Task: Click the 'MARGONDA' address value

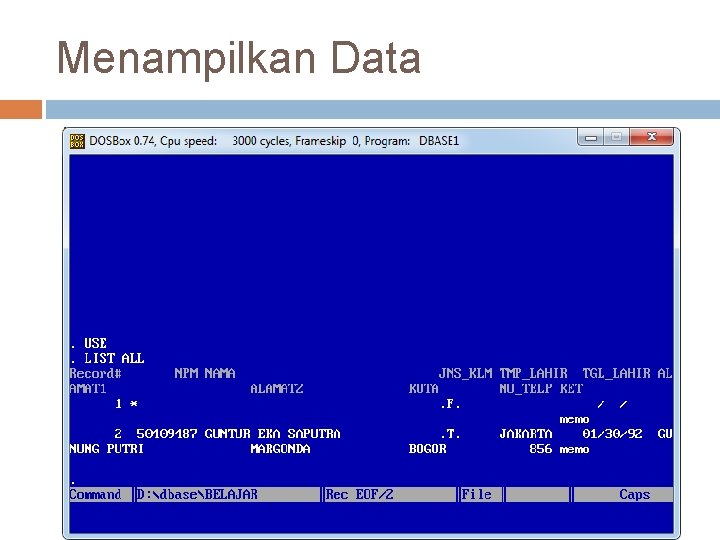Action: click(x=280, y=449)
